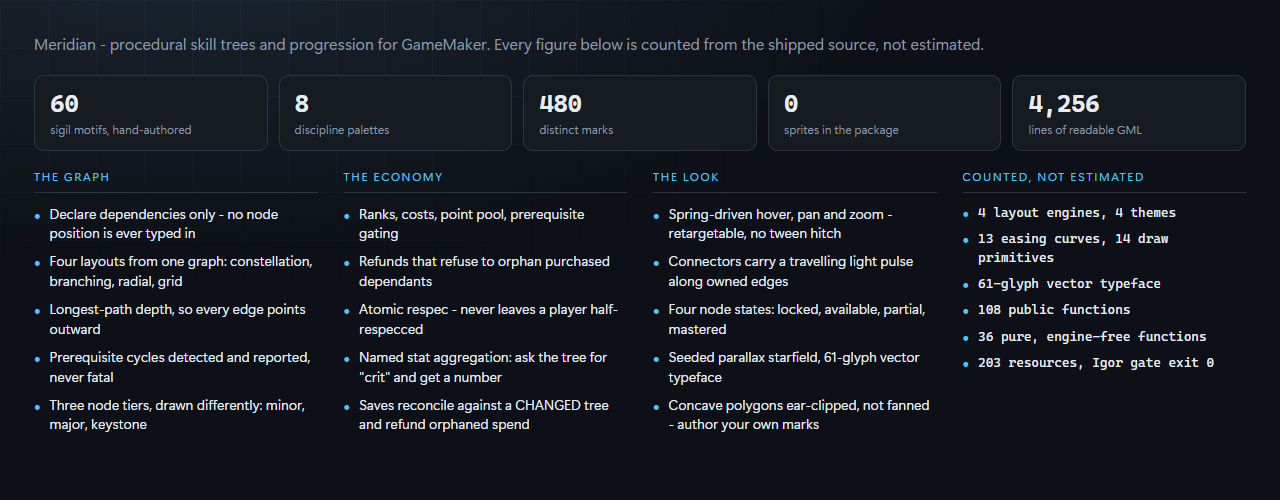
Task: Click COUNTED, NOT ESTIMATED heading
Action: (1053, 177)
